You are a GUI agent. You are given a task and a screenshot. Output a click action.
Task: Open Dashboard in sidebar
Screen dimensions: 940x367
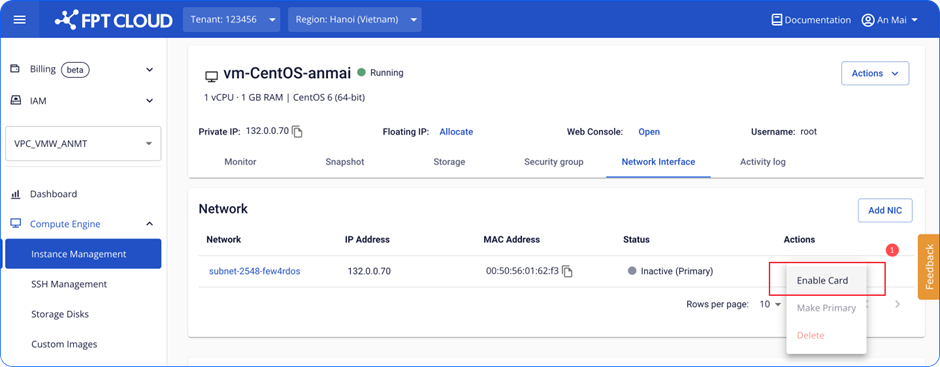[x=53, y=194]
